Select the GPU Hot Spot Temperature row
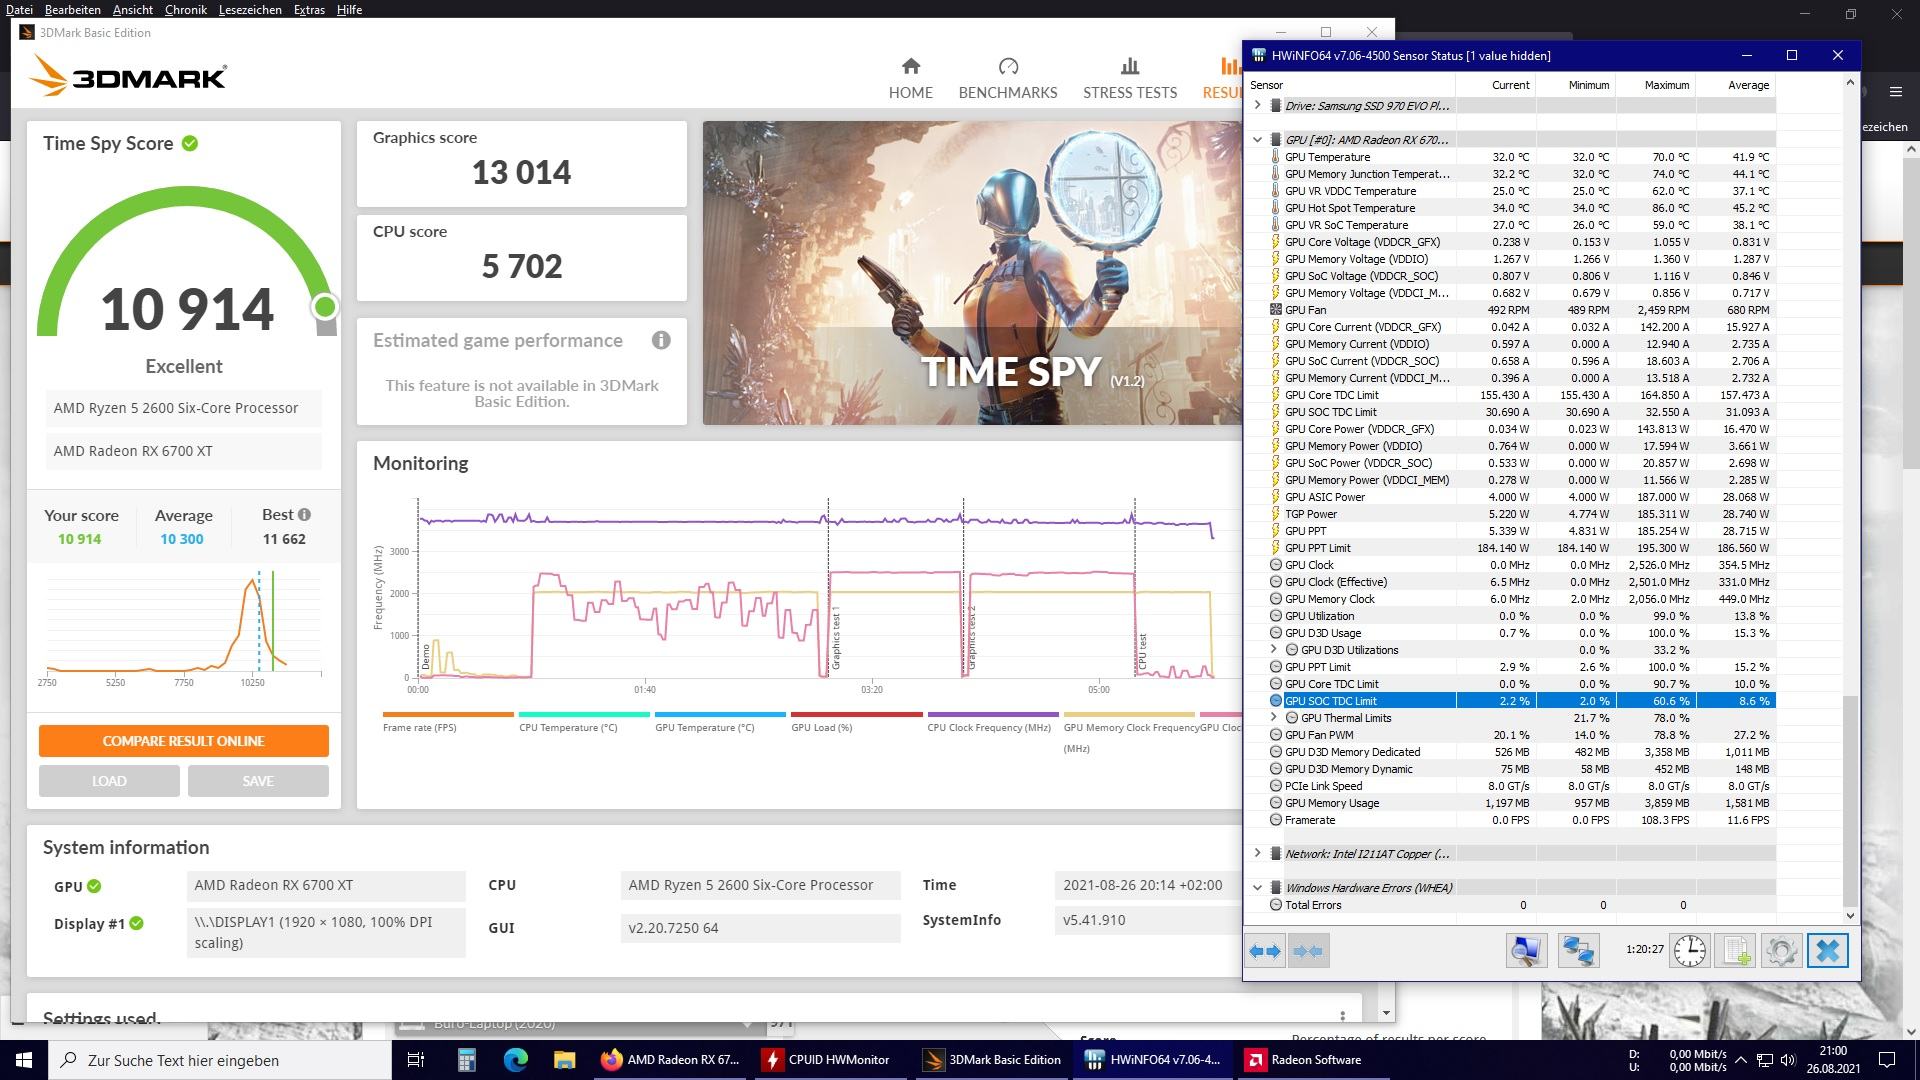Image resolution: width=1920 pixels, height=1080 pixels. tap(1512, 208)
